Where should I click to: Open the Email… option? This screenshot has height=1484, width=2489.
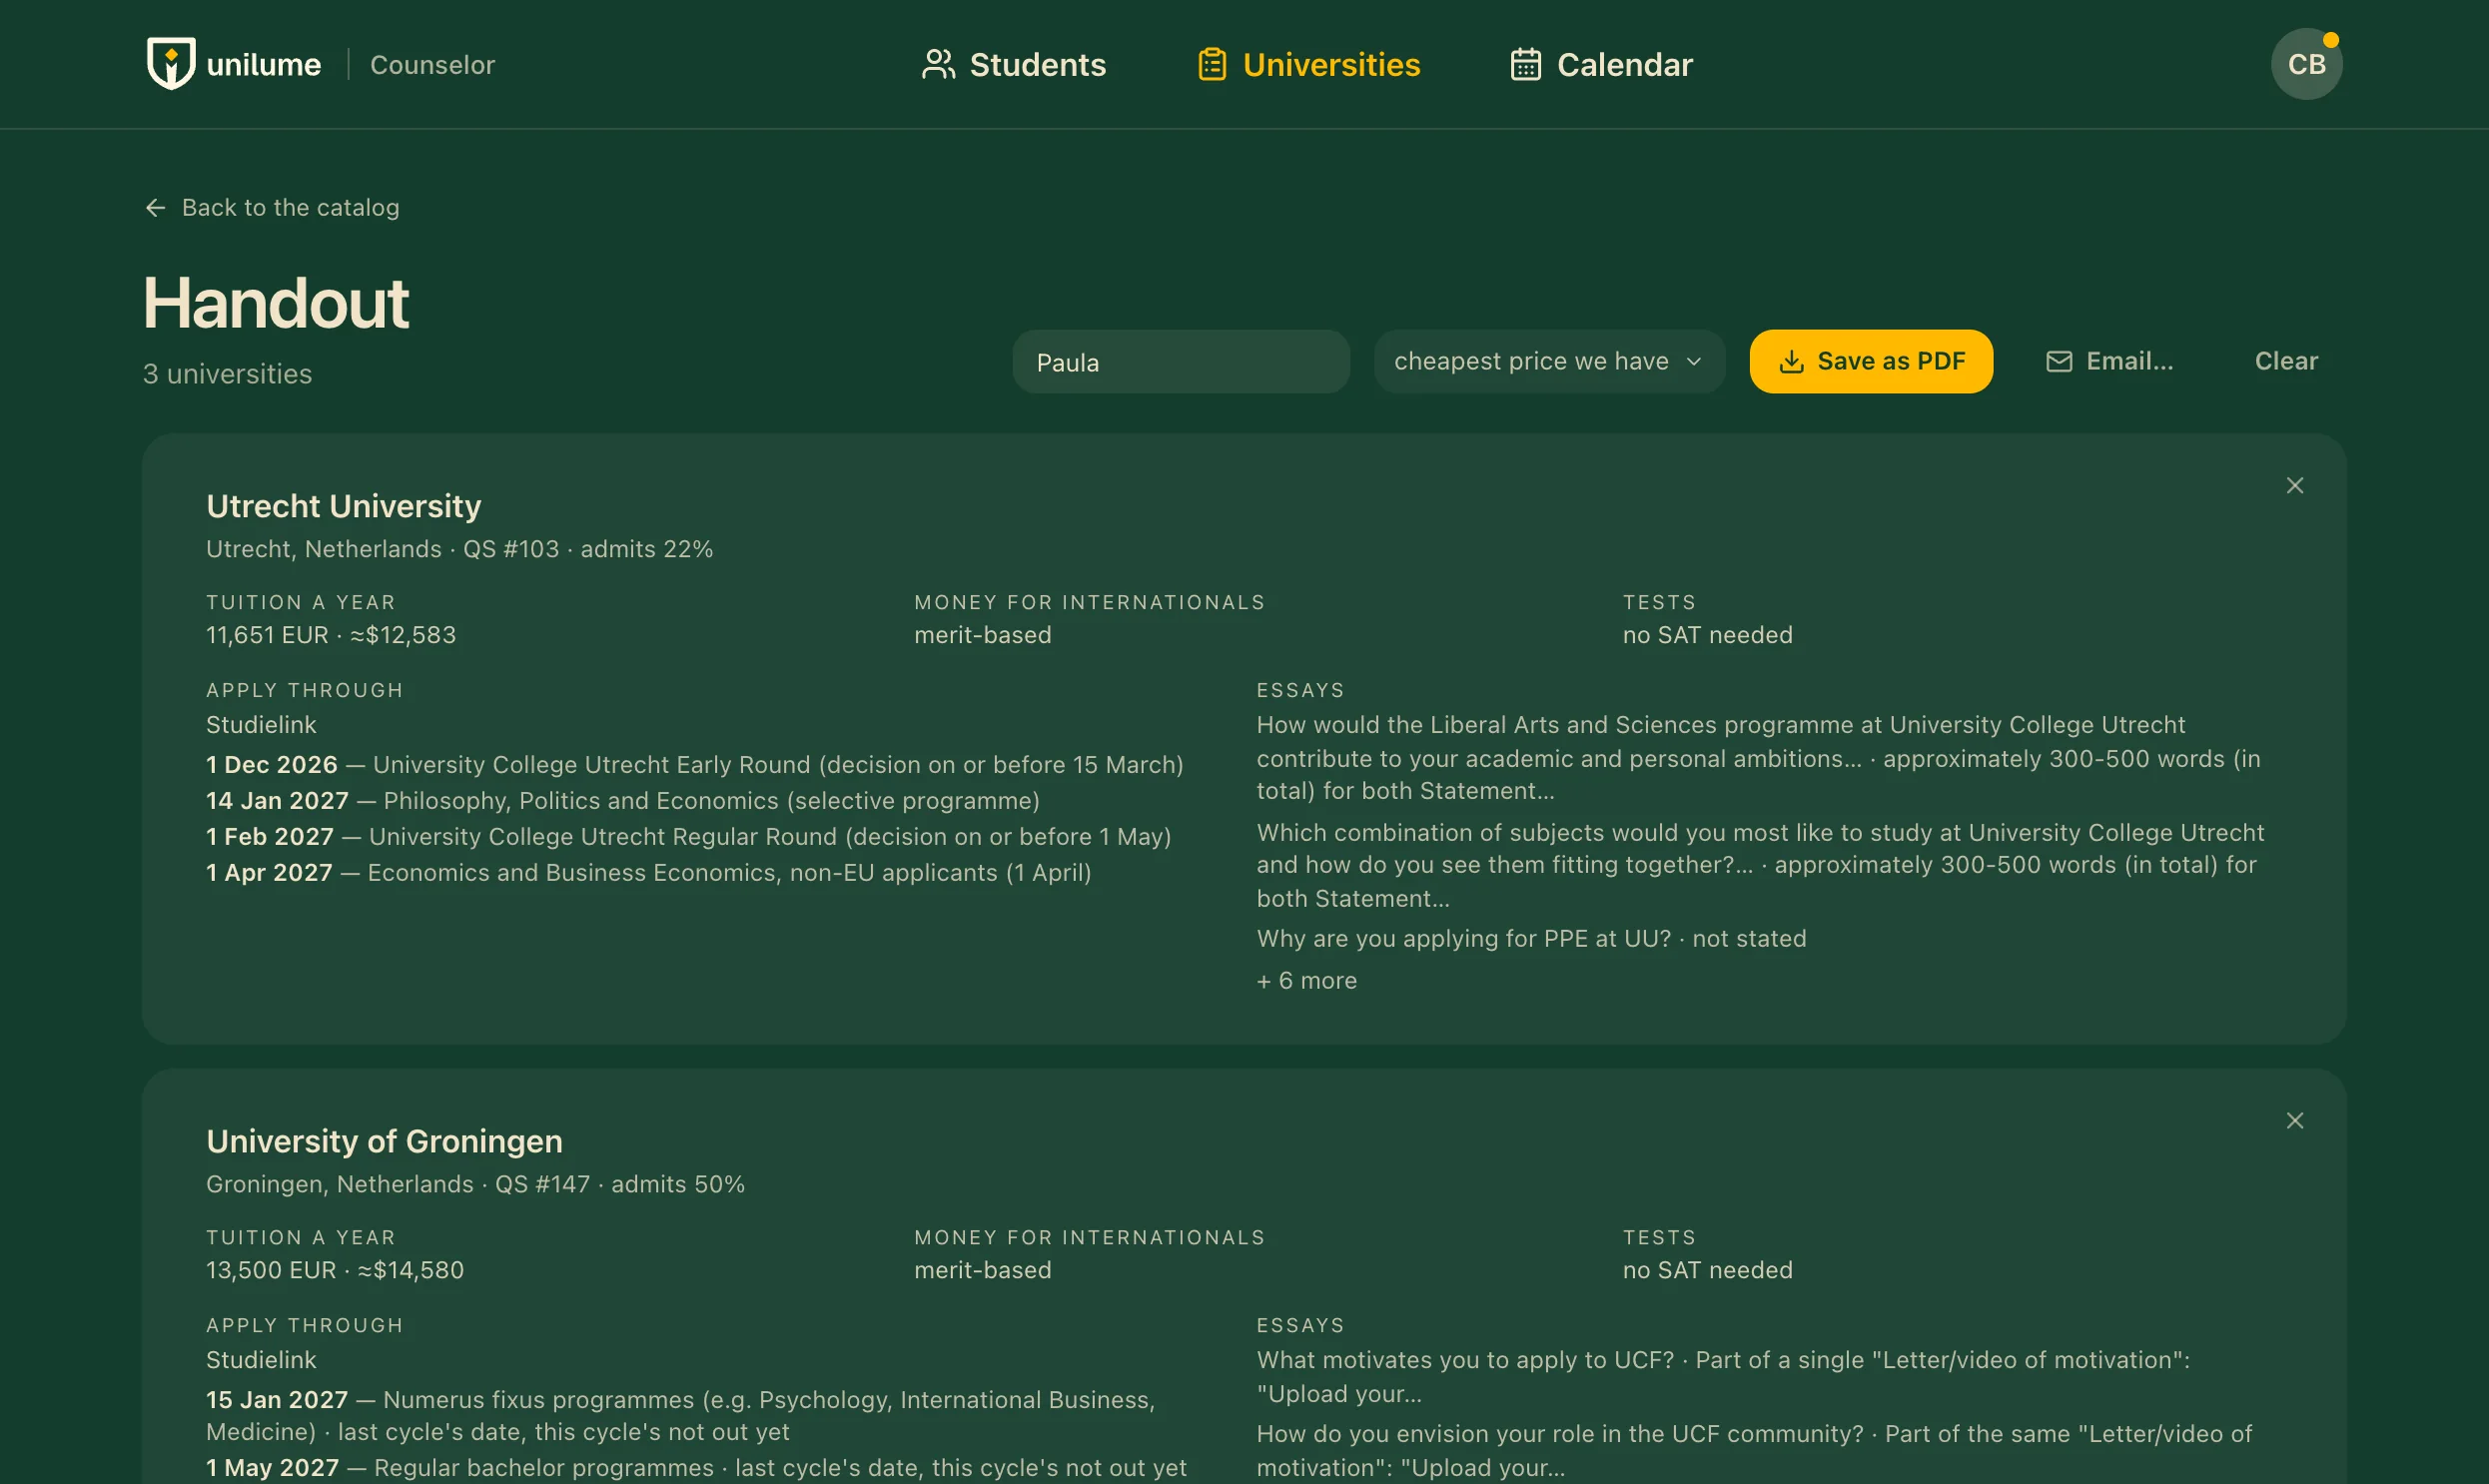2109,361
